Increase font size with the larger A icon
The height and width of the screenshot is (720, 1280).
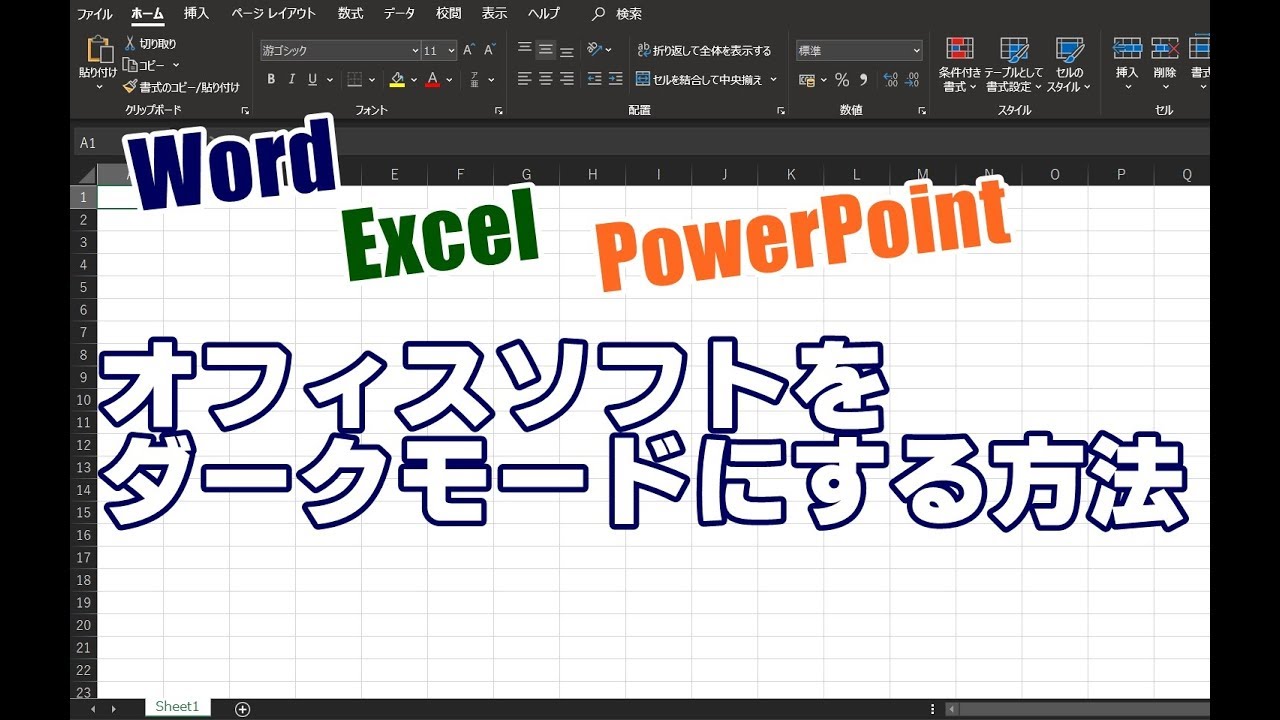point(469,50)
